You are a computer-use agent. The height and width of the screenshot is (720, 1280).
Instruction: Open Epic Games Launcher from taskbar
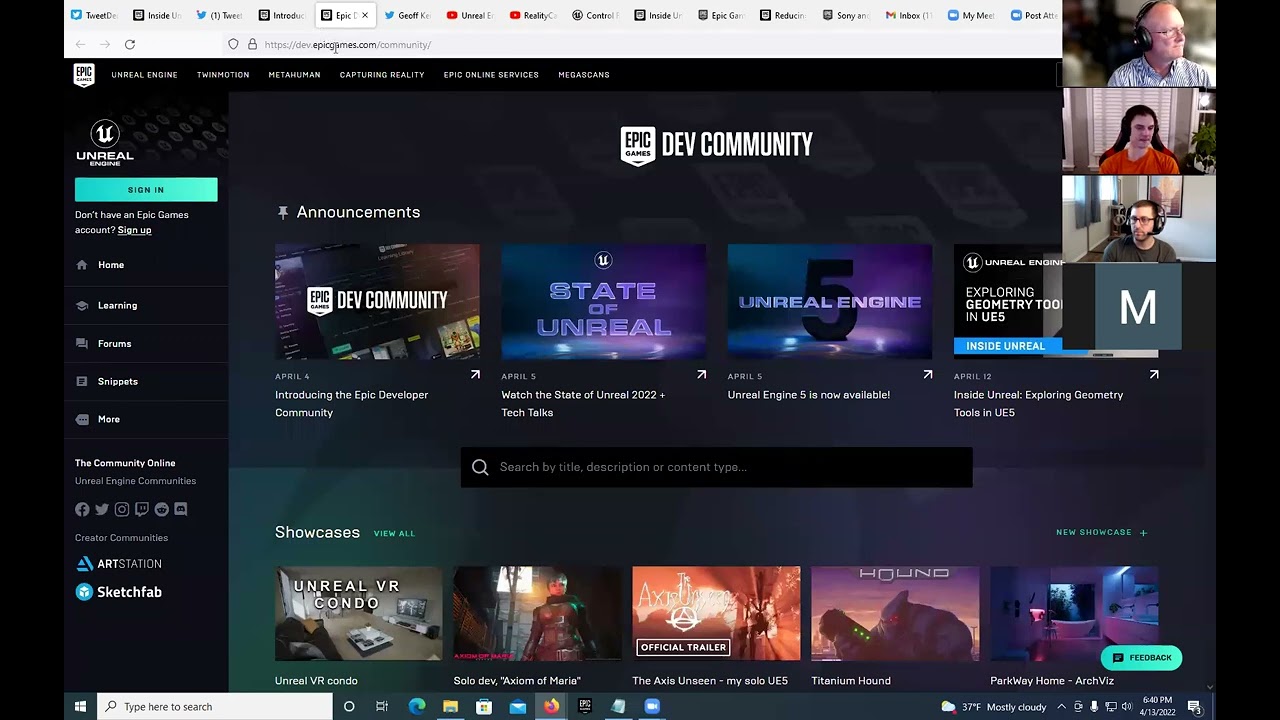pos(585,706)
